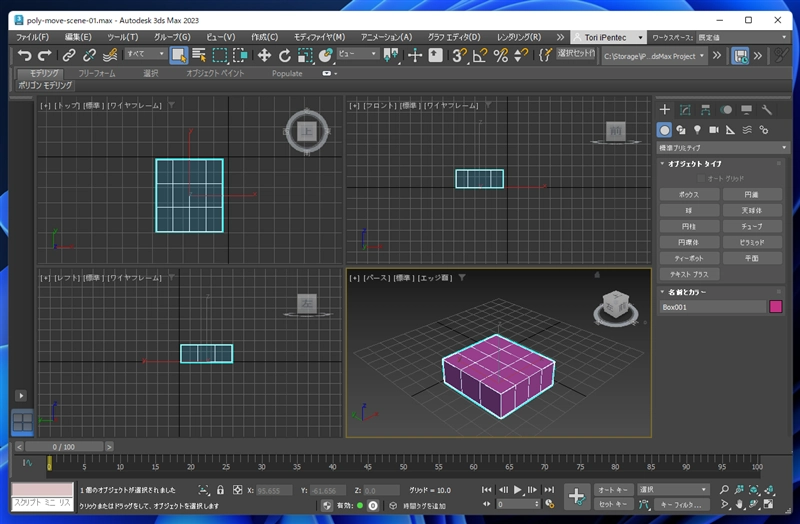Switch to Populate ribbon tab
The width and height of the screenshot is (800, 524).
[287, 73]
